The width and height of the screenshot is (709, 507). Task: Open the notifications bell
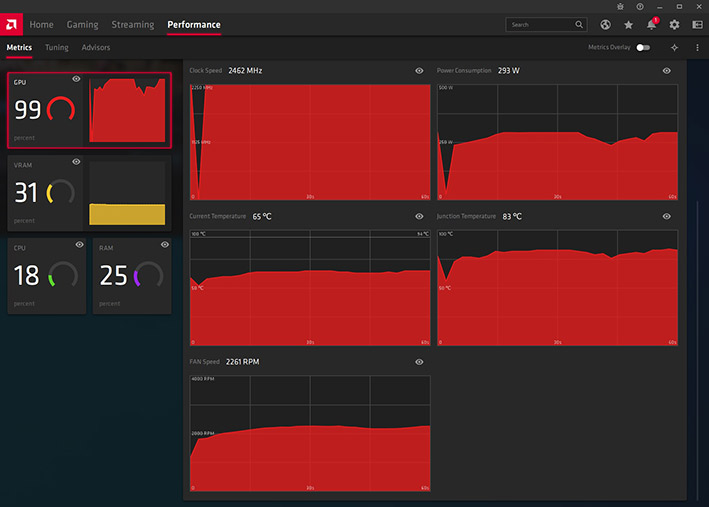(652, 24)
